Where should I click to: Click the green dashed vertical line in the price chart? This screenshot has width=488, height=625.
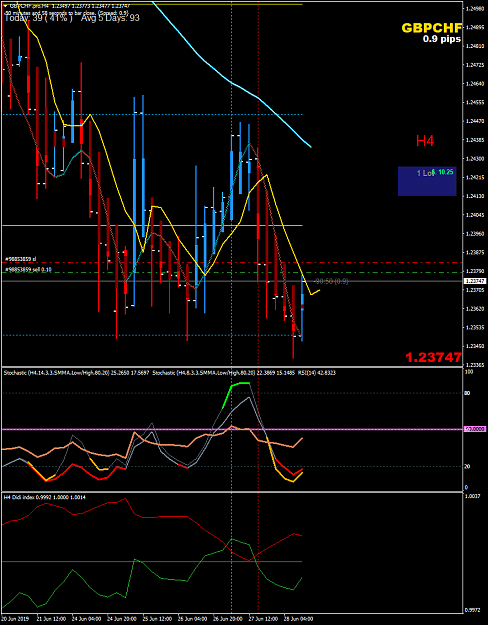pos(232,183)
